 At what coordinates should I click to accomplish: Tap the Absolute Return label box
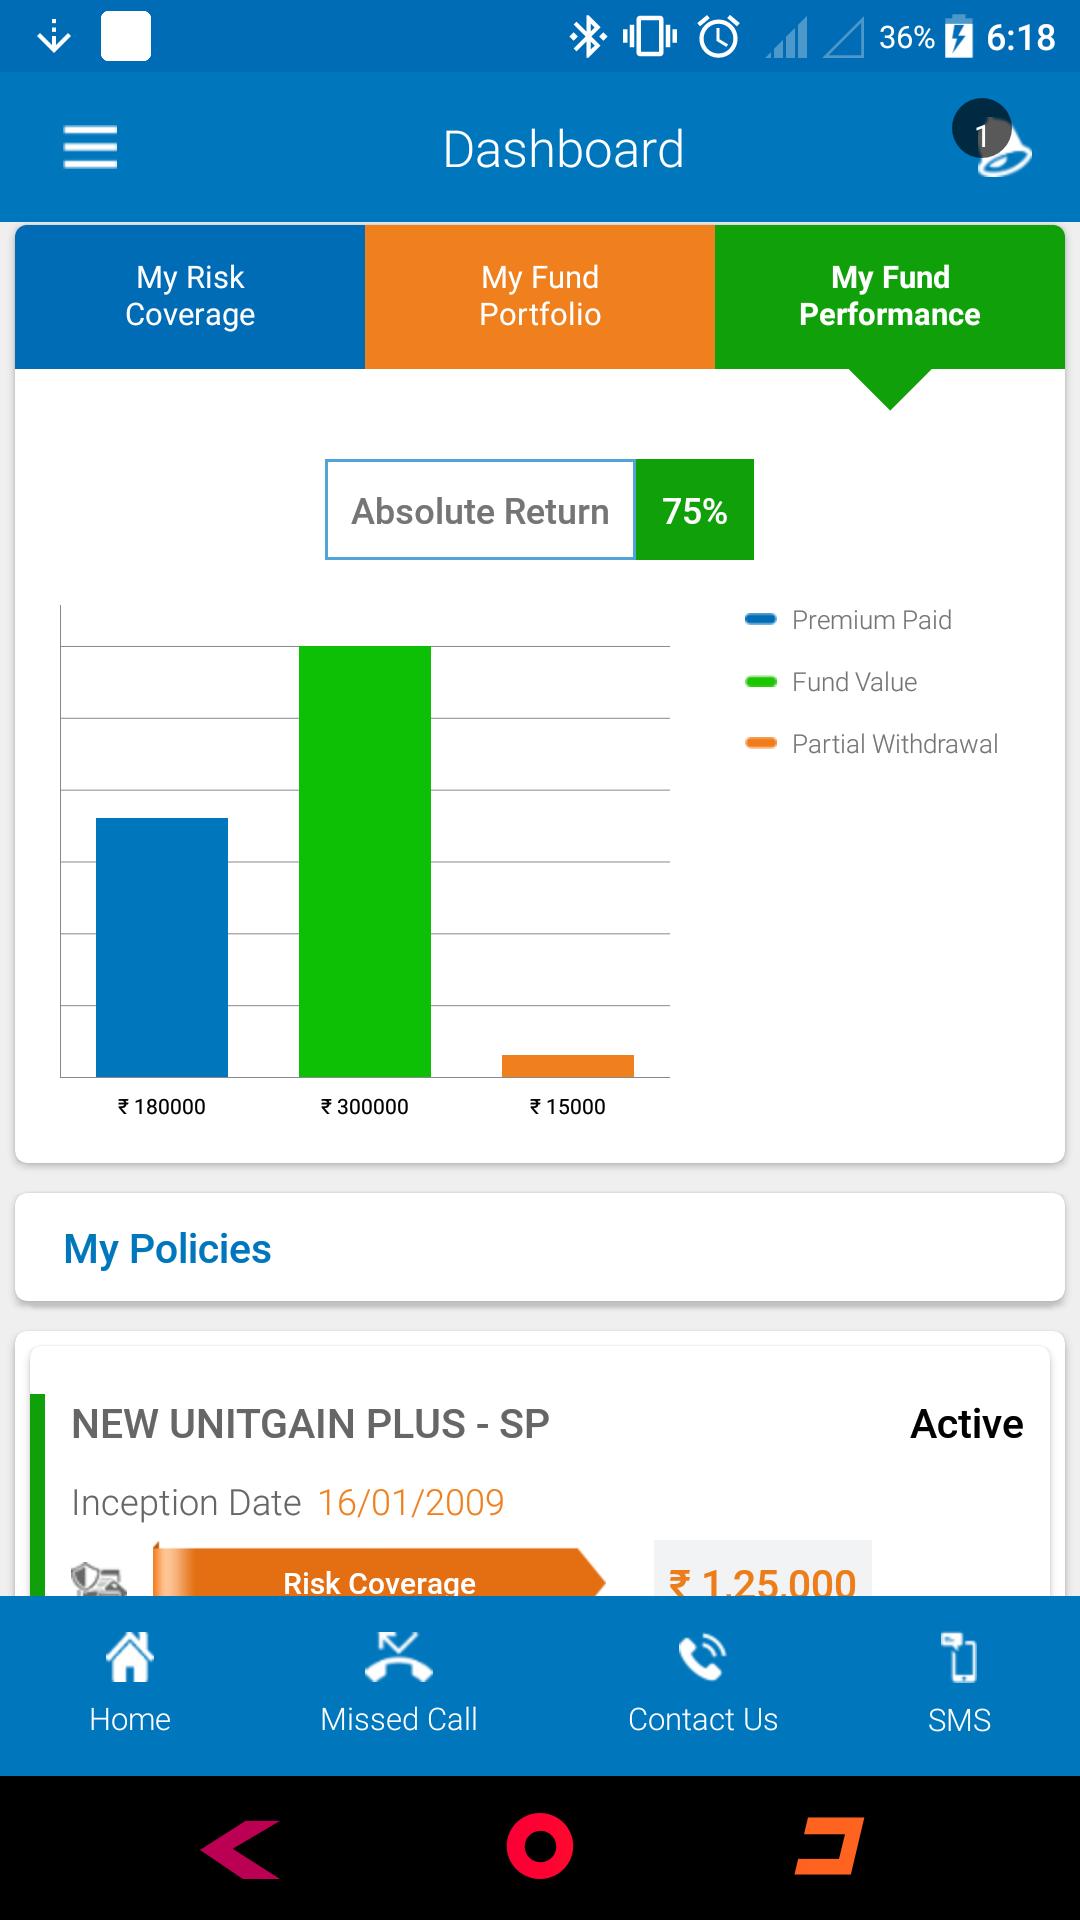pos(480,510)
